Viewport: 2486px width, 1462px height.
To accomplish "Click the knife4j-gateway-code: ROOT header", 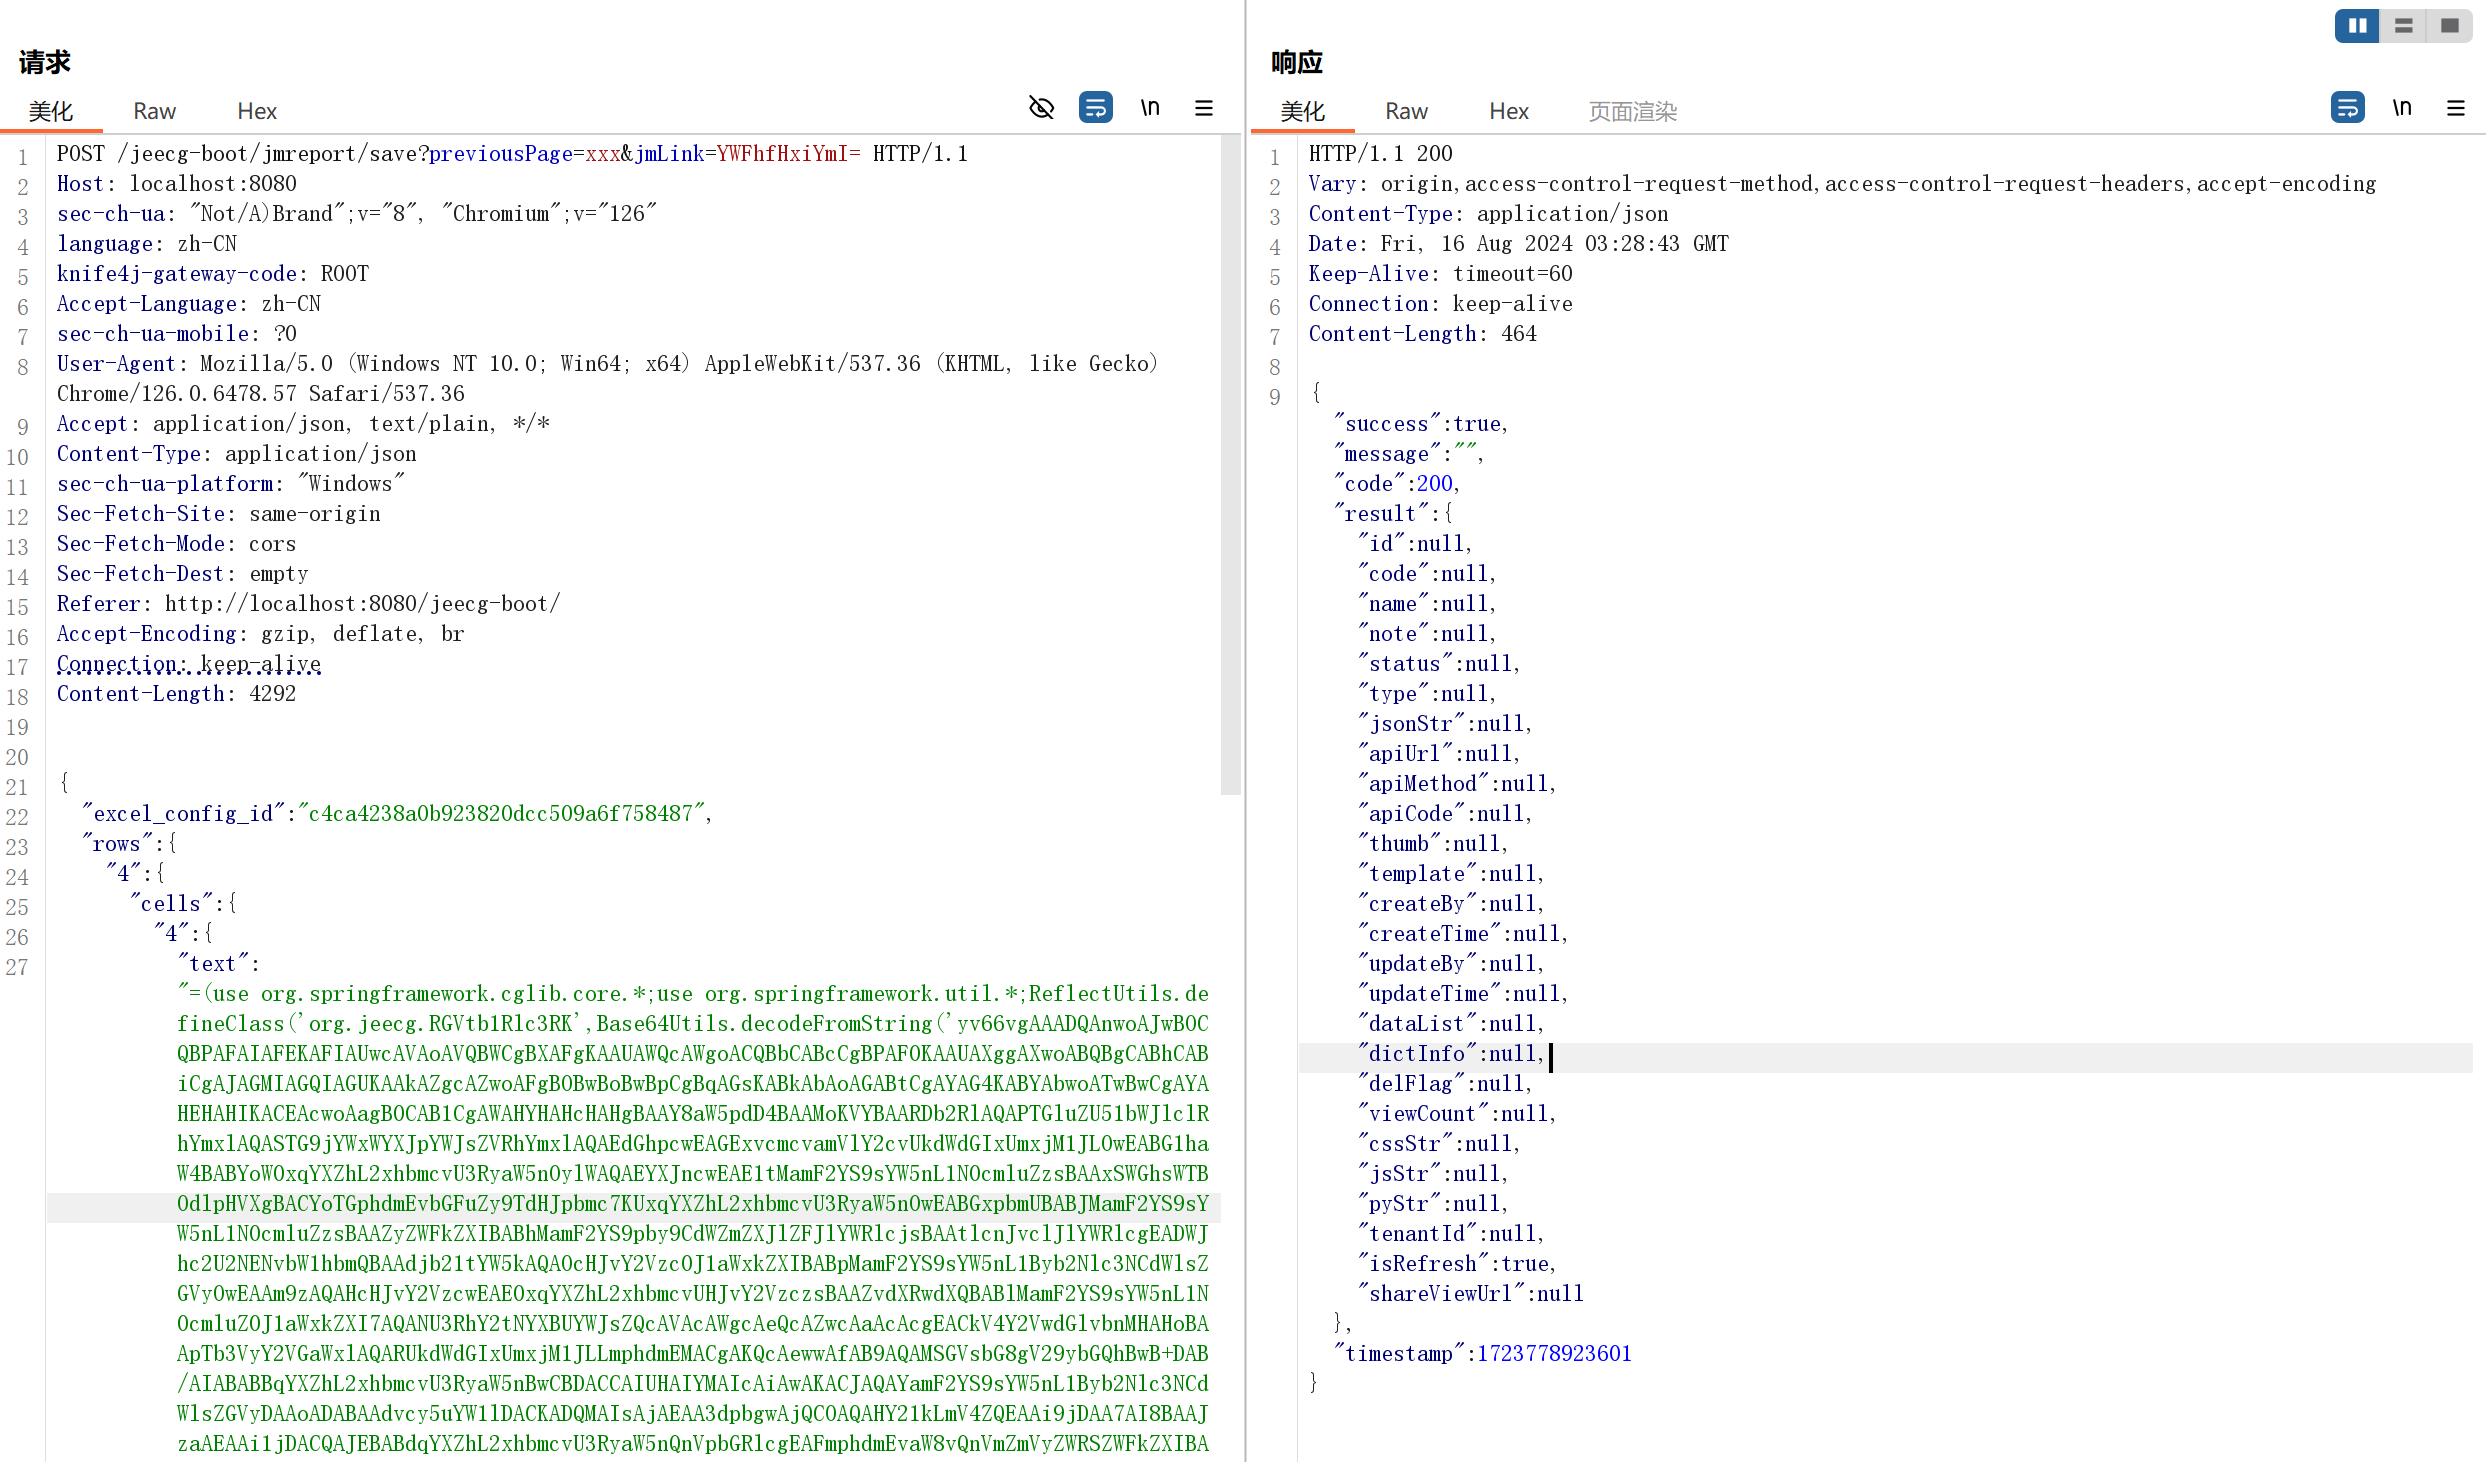I will click(213, 274).
